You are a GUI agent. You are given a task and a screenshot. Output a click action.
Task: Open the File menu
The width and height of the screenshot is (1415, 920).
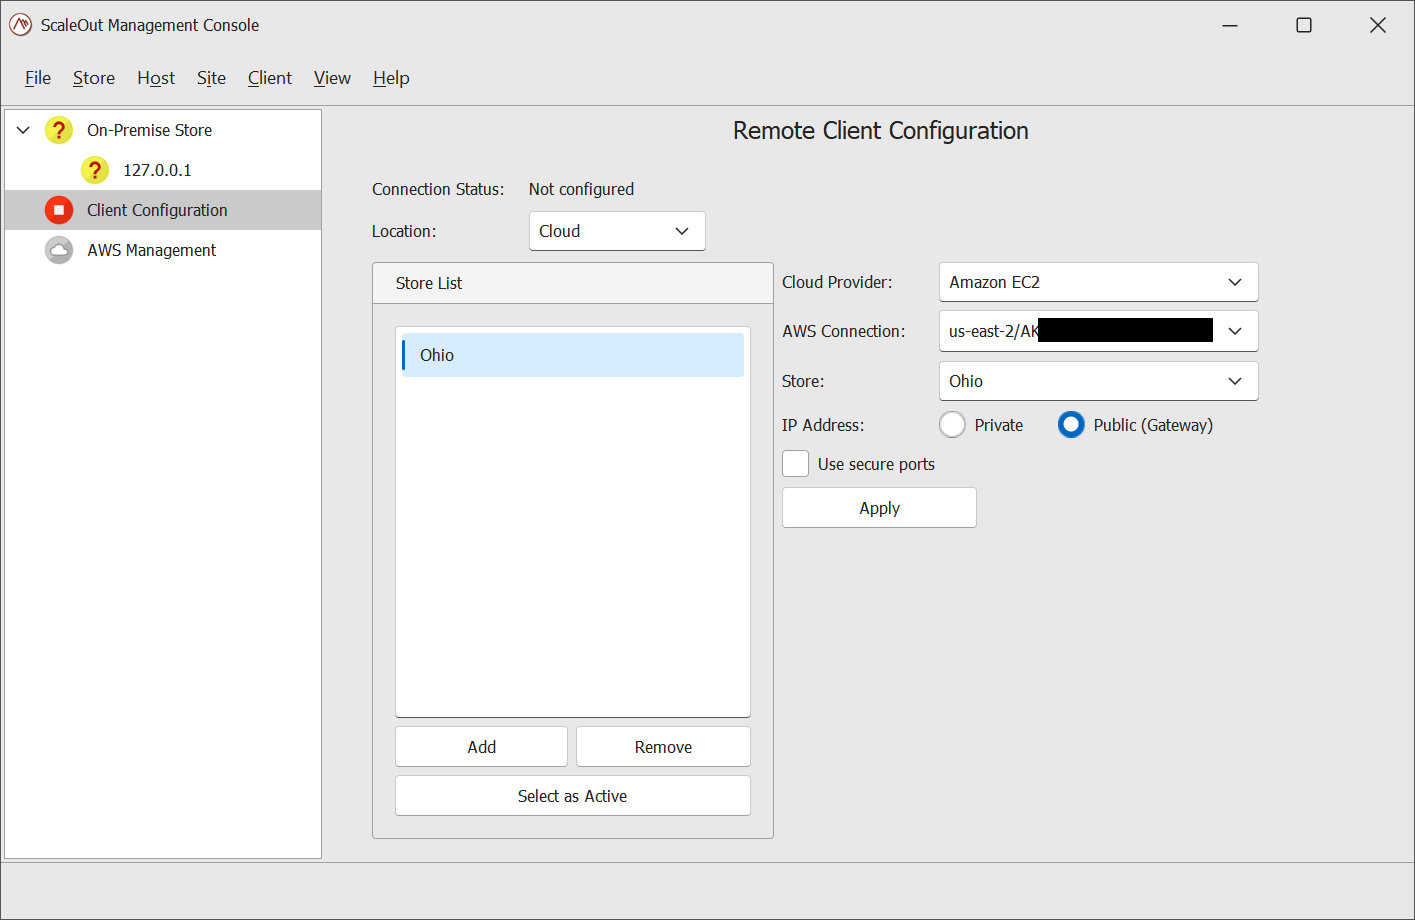(x=38, y=78)
